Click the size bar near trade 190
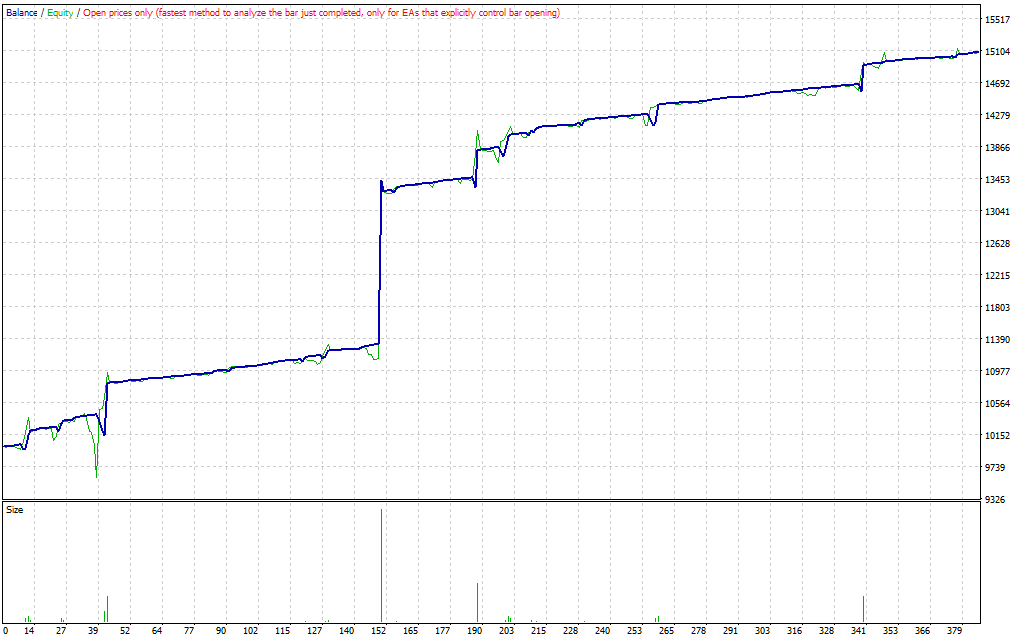The height and width of the screenshot is (640, 1024). coord(478,602)
